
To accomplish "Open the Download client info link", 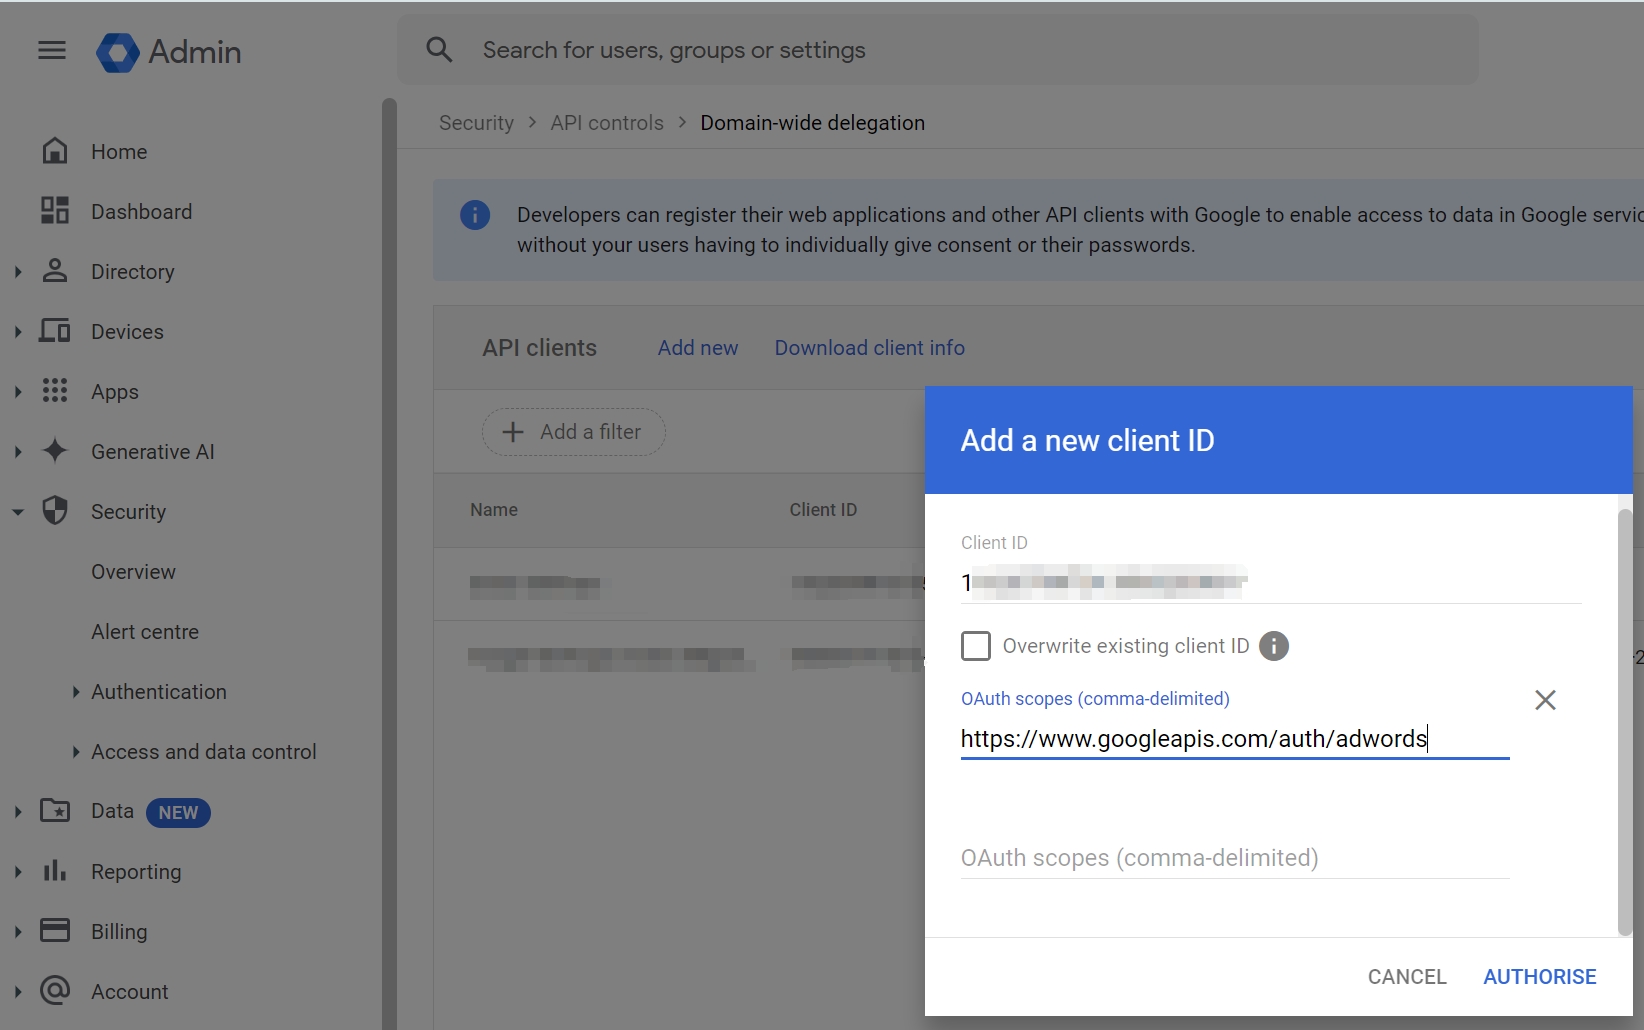I will (x=868, y=347).
